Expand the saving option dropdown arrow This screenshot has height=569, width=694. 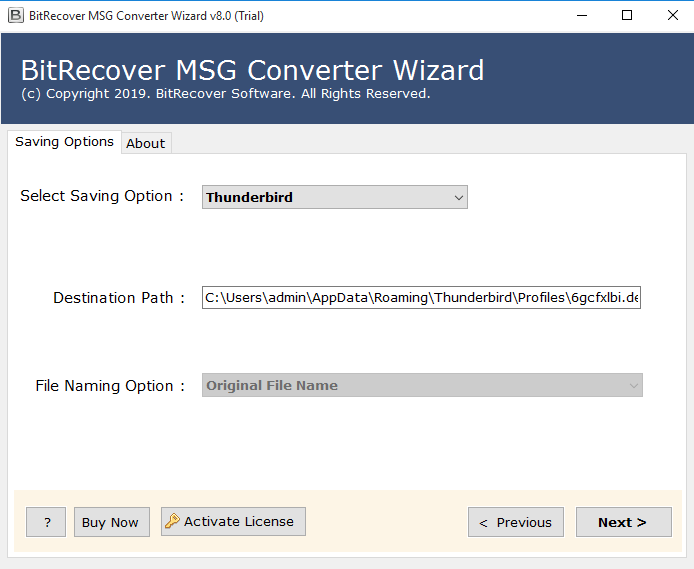458,197
